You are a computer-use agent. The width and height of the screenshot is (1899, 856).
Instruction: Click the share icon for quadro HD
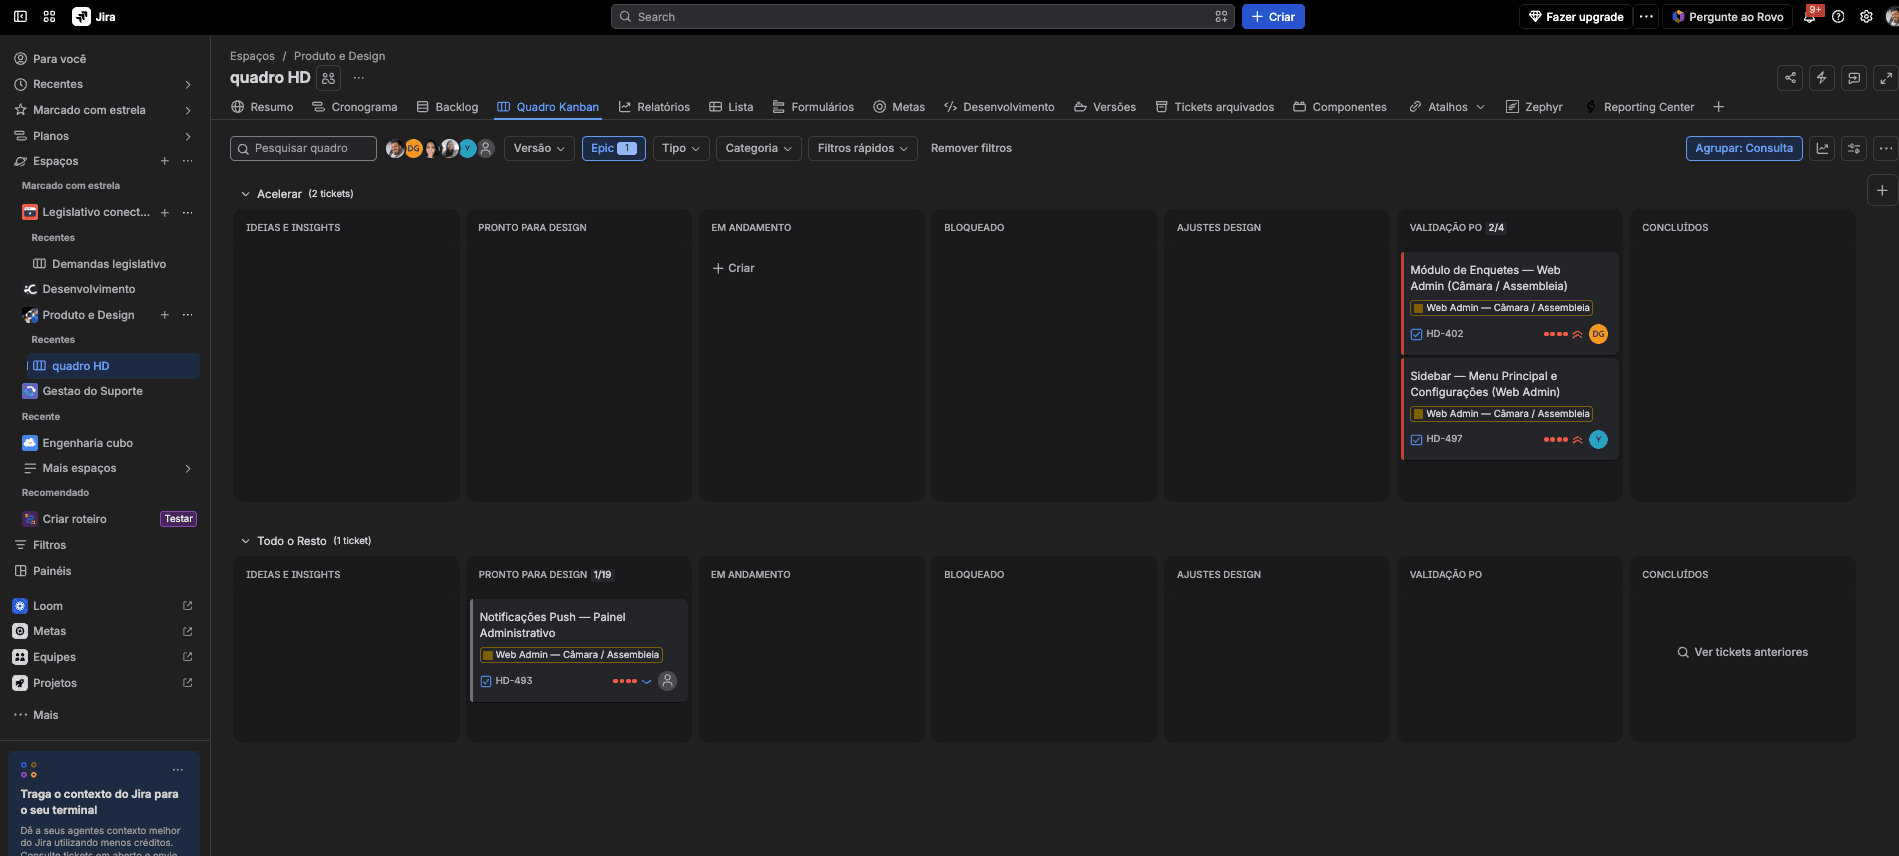(x=1790, y=78)
